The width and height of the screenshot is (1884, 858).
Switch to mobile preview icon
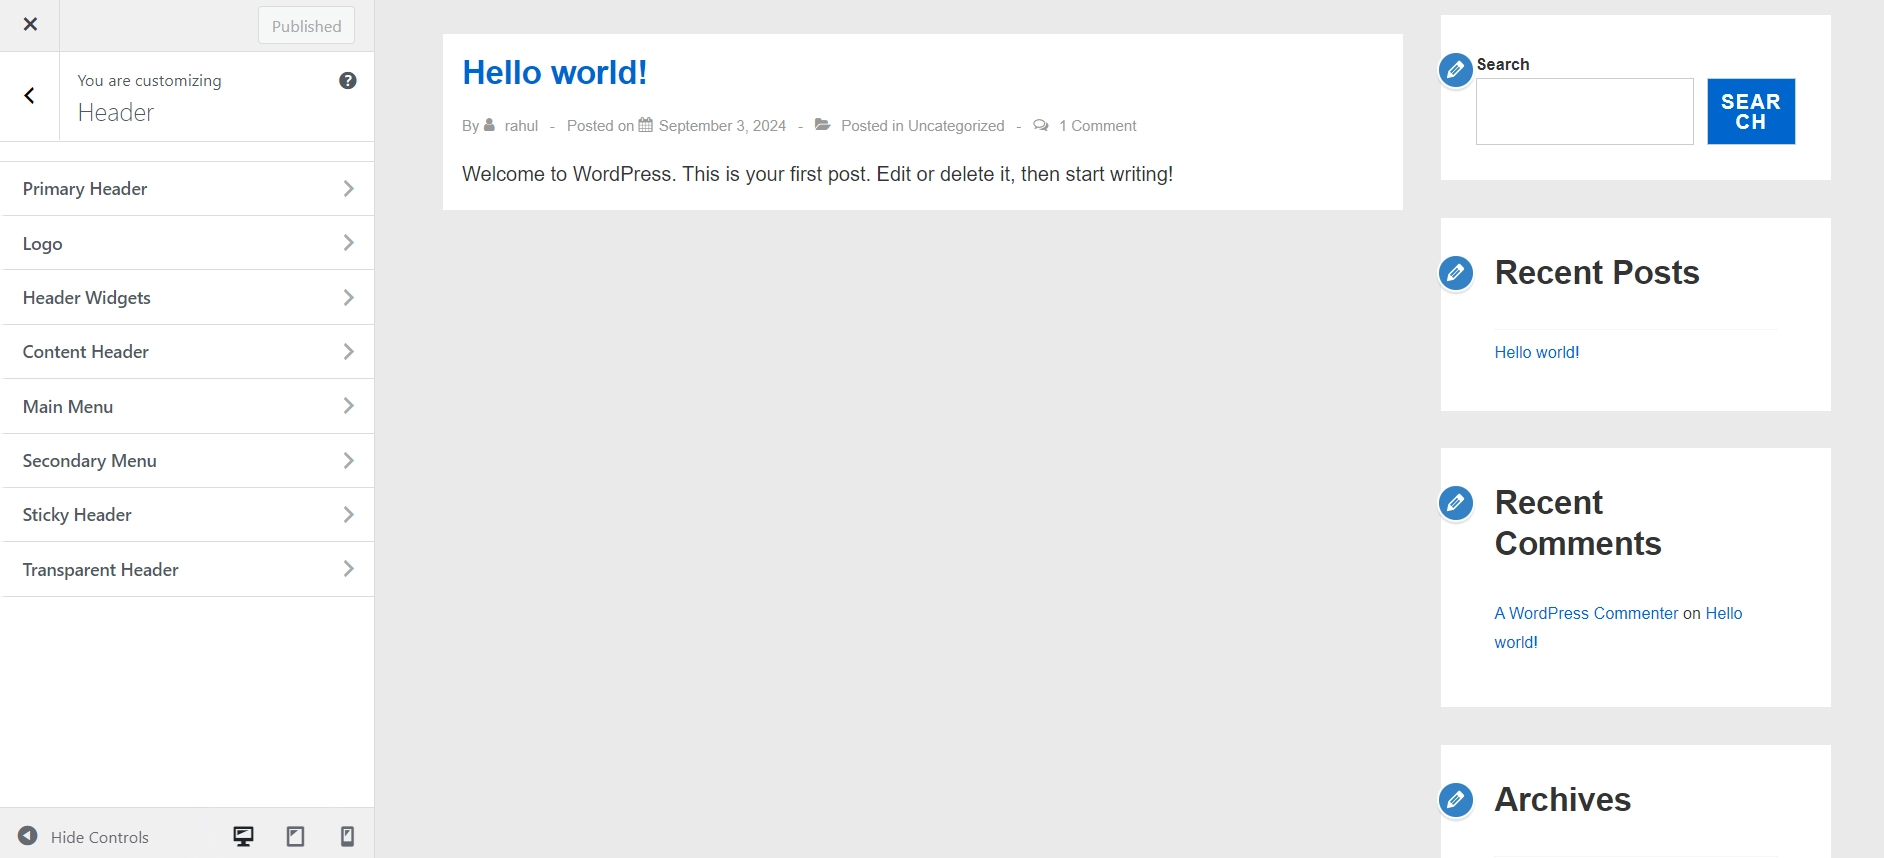click(347, 837)
